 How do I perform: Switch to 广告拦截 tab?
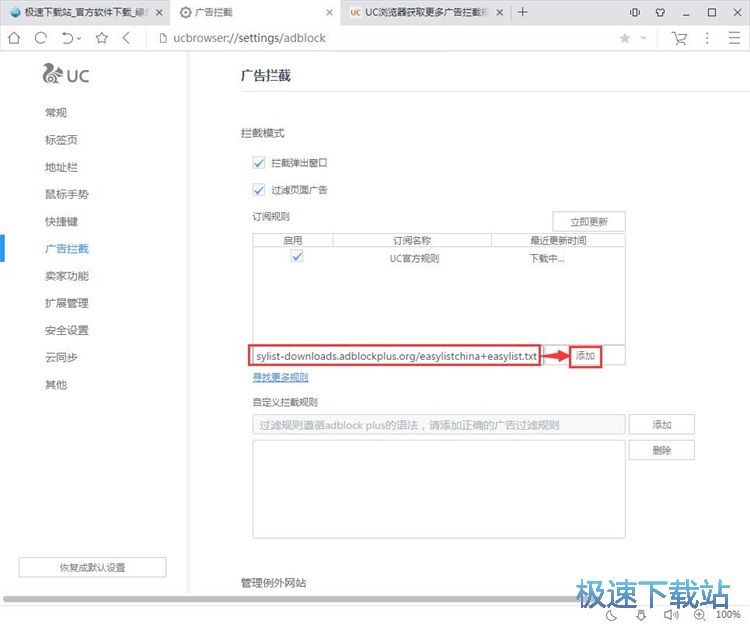255,12
